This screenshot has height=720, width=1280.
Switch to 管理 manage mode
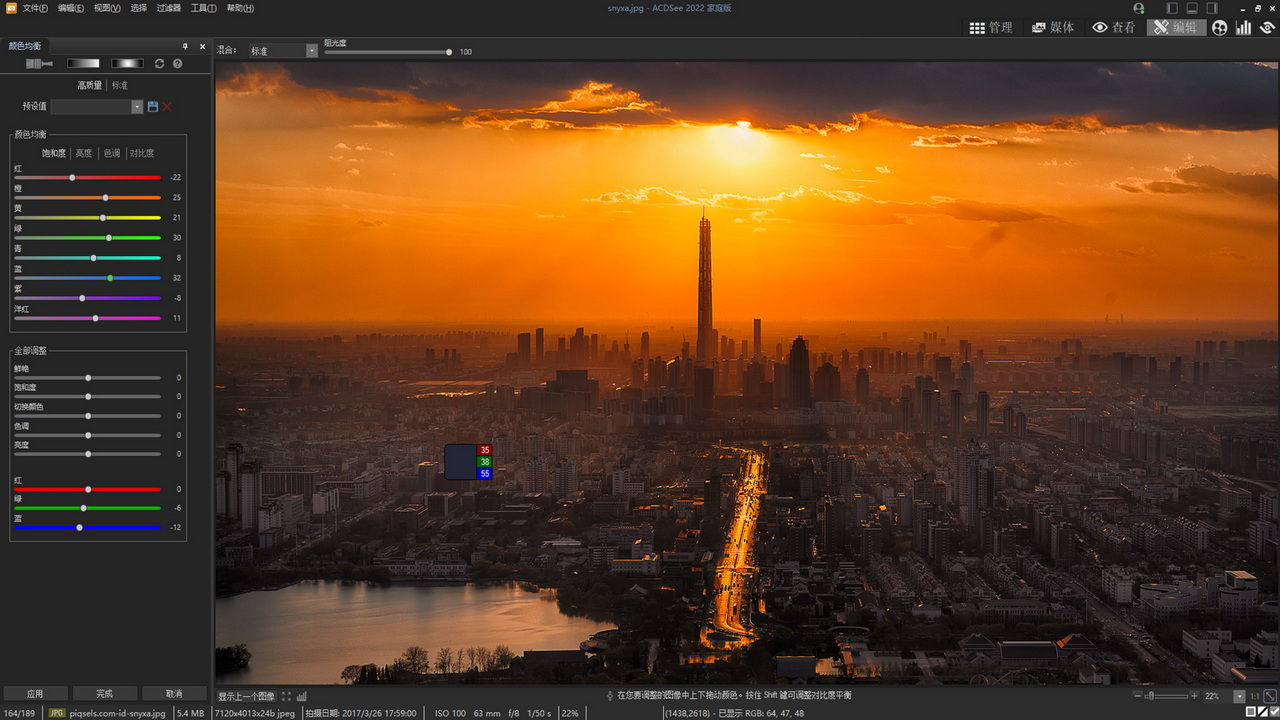pyautogui.click(x=991, y=28)
